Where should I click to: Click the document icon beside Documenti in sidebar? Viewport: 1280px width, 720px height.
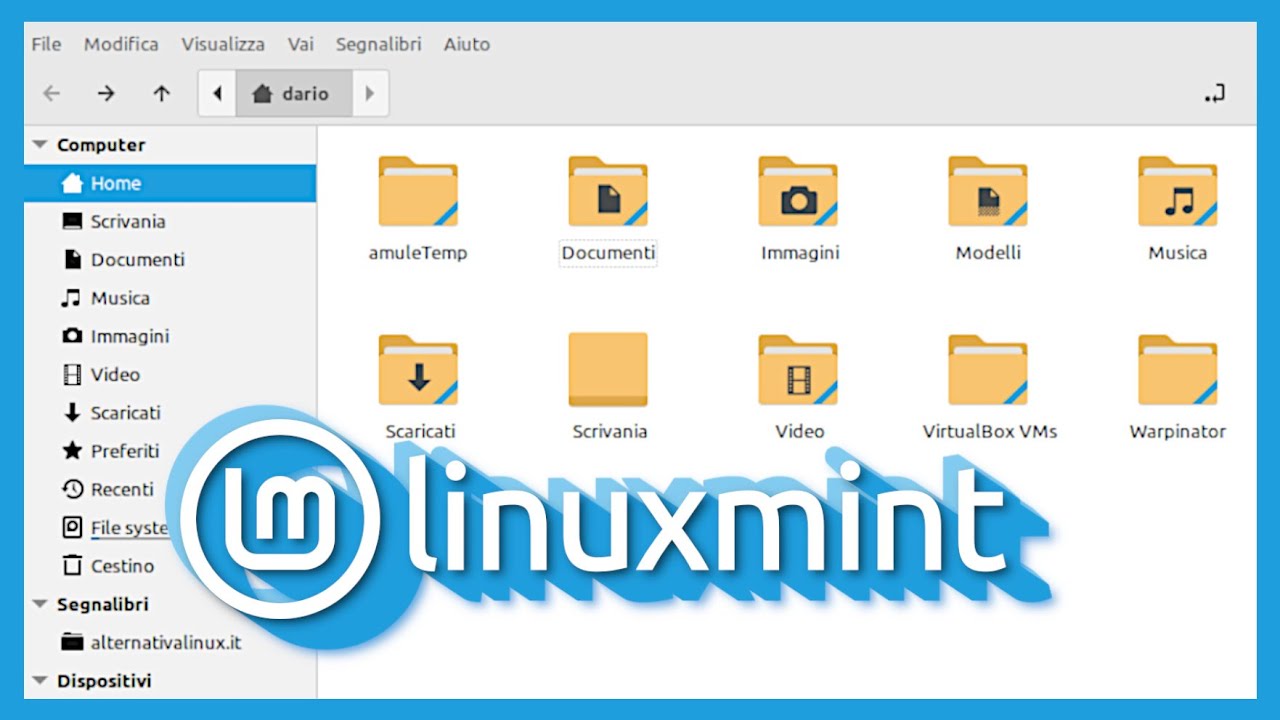pos(72,259)
